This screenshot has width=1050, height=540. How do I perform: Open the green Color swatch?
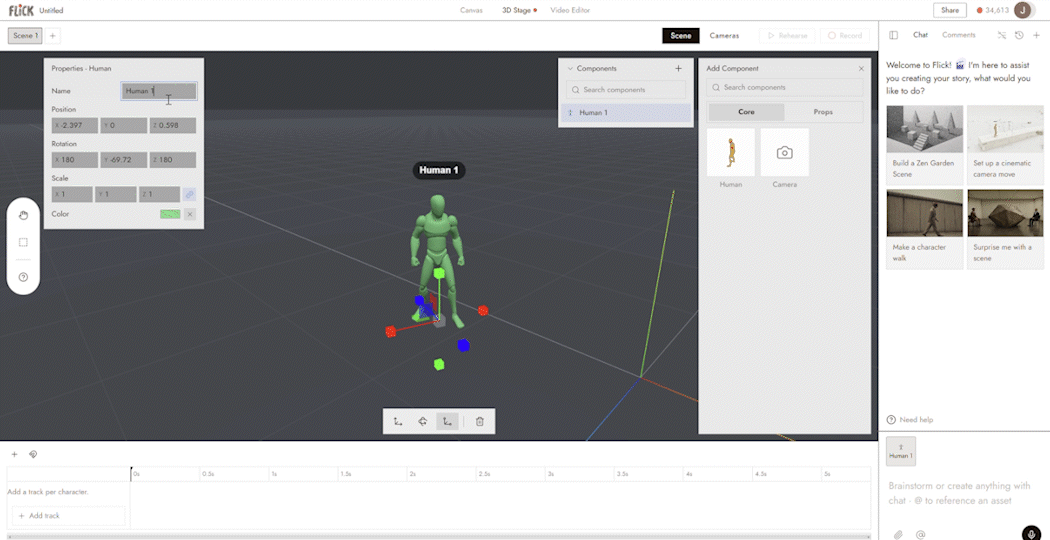pos(170,214)
